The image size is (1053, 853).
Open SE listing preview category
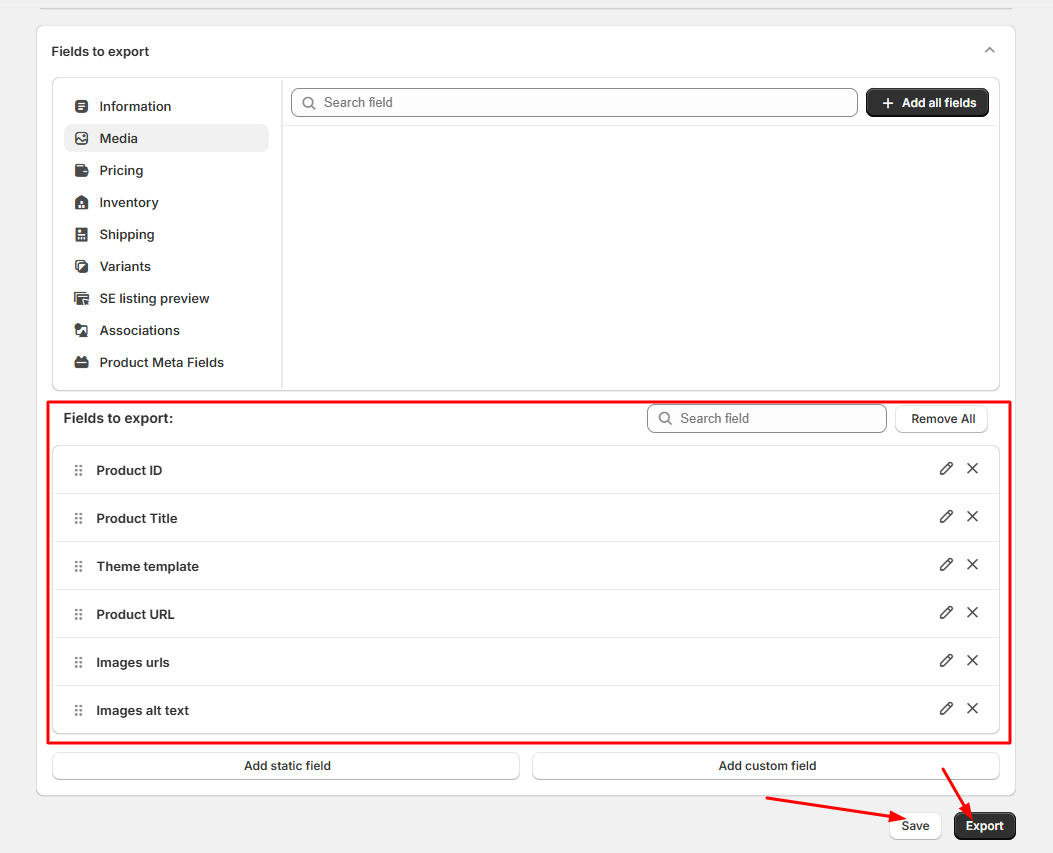167,298
